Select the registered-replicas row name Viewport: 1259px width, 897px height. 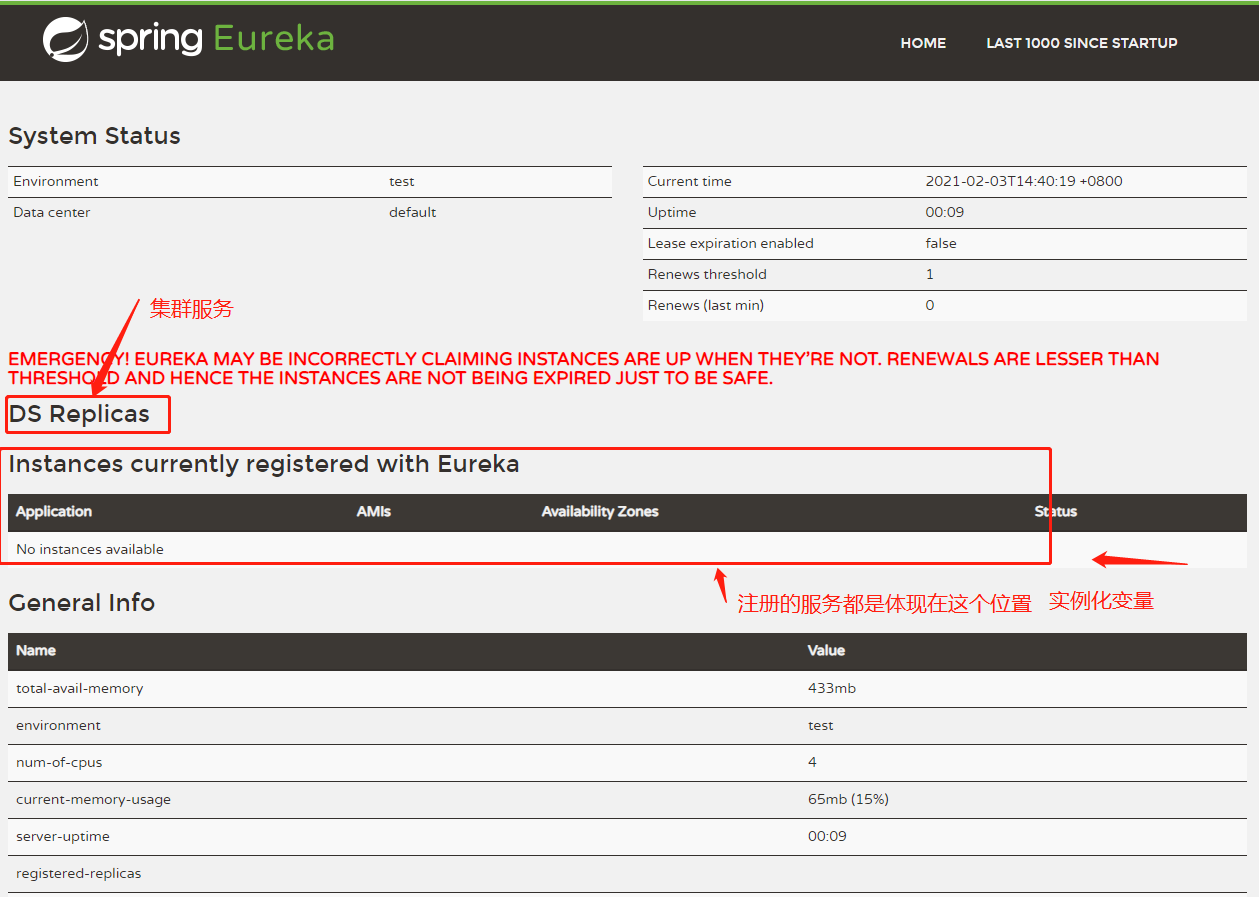click(79, 873)
